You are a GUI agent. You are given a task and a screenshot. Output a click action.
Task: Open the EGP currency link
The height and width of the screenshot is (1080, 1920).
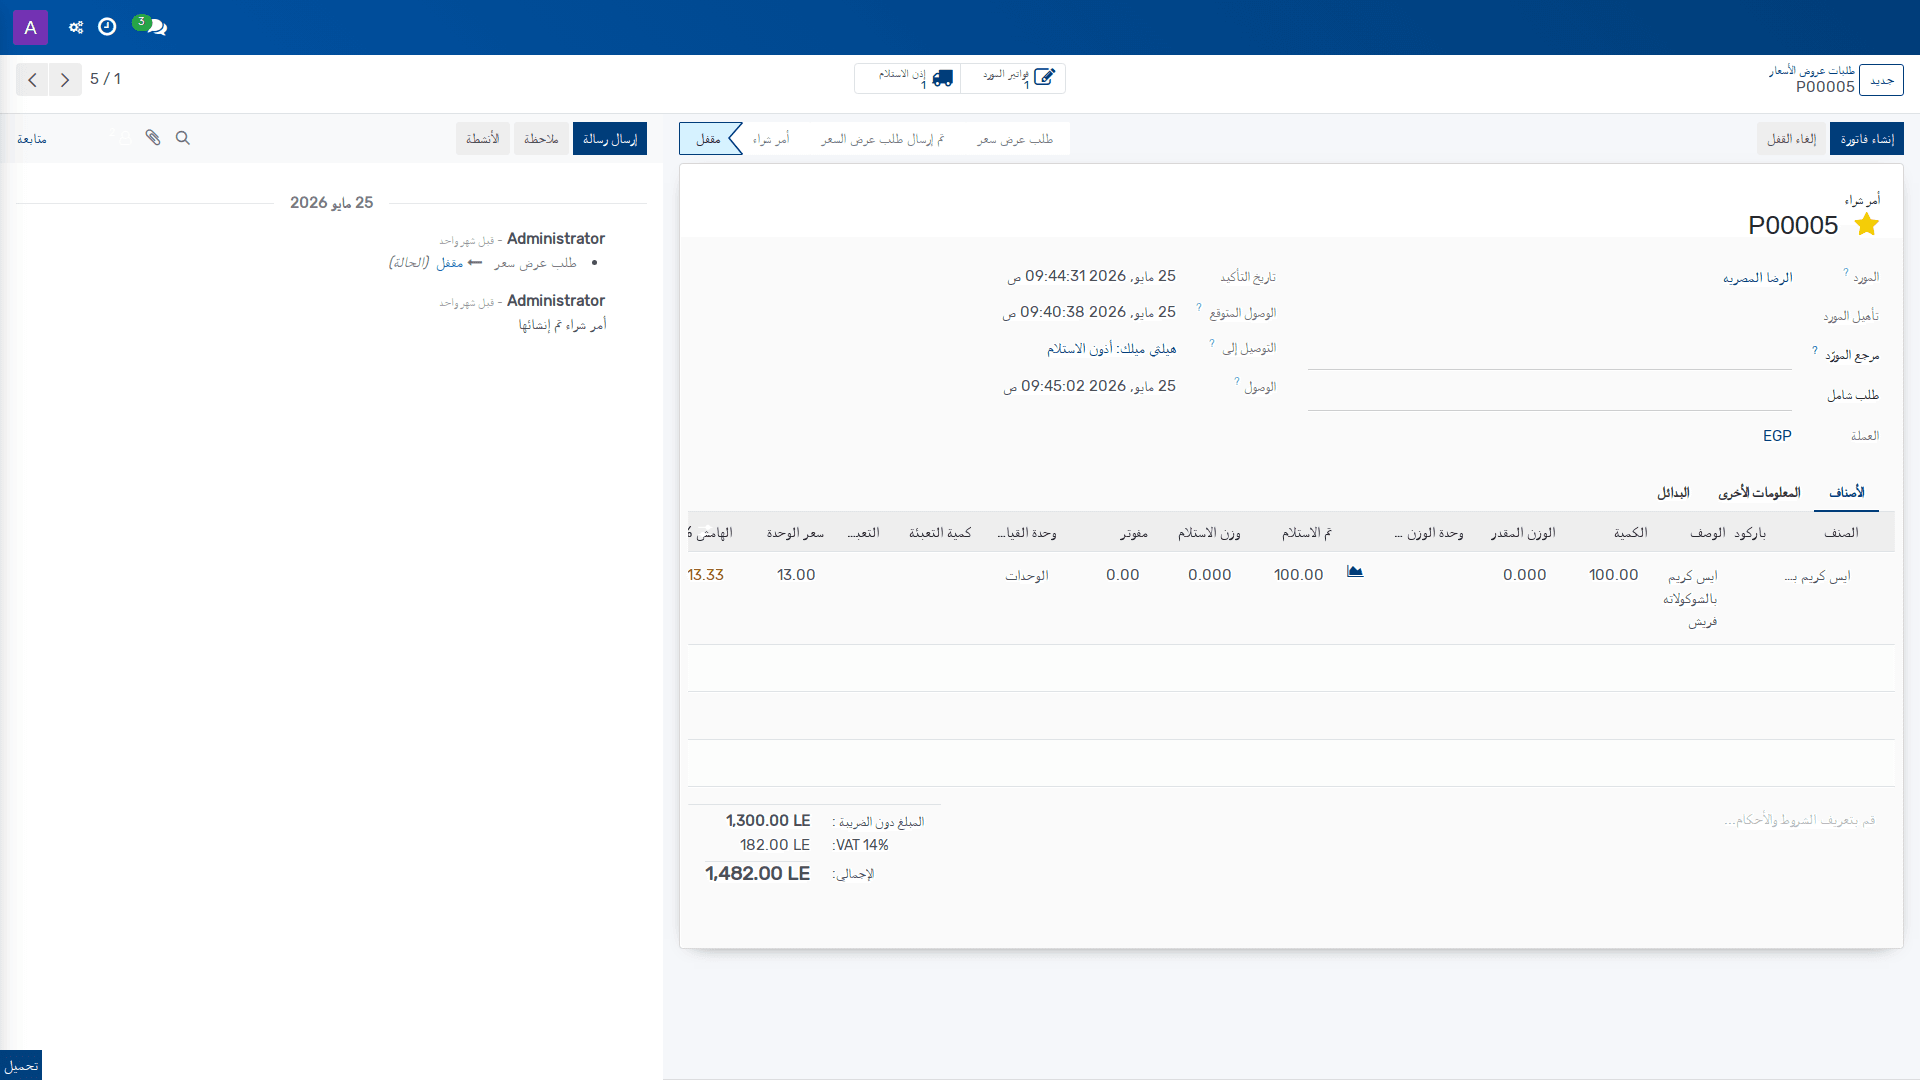pos(1777,436)
